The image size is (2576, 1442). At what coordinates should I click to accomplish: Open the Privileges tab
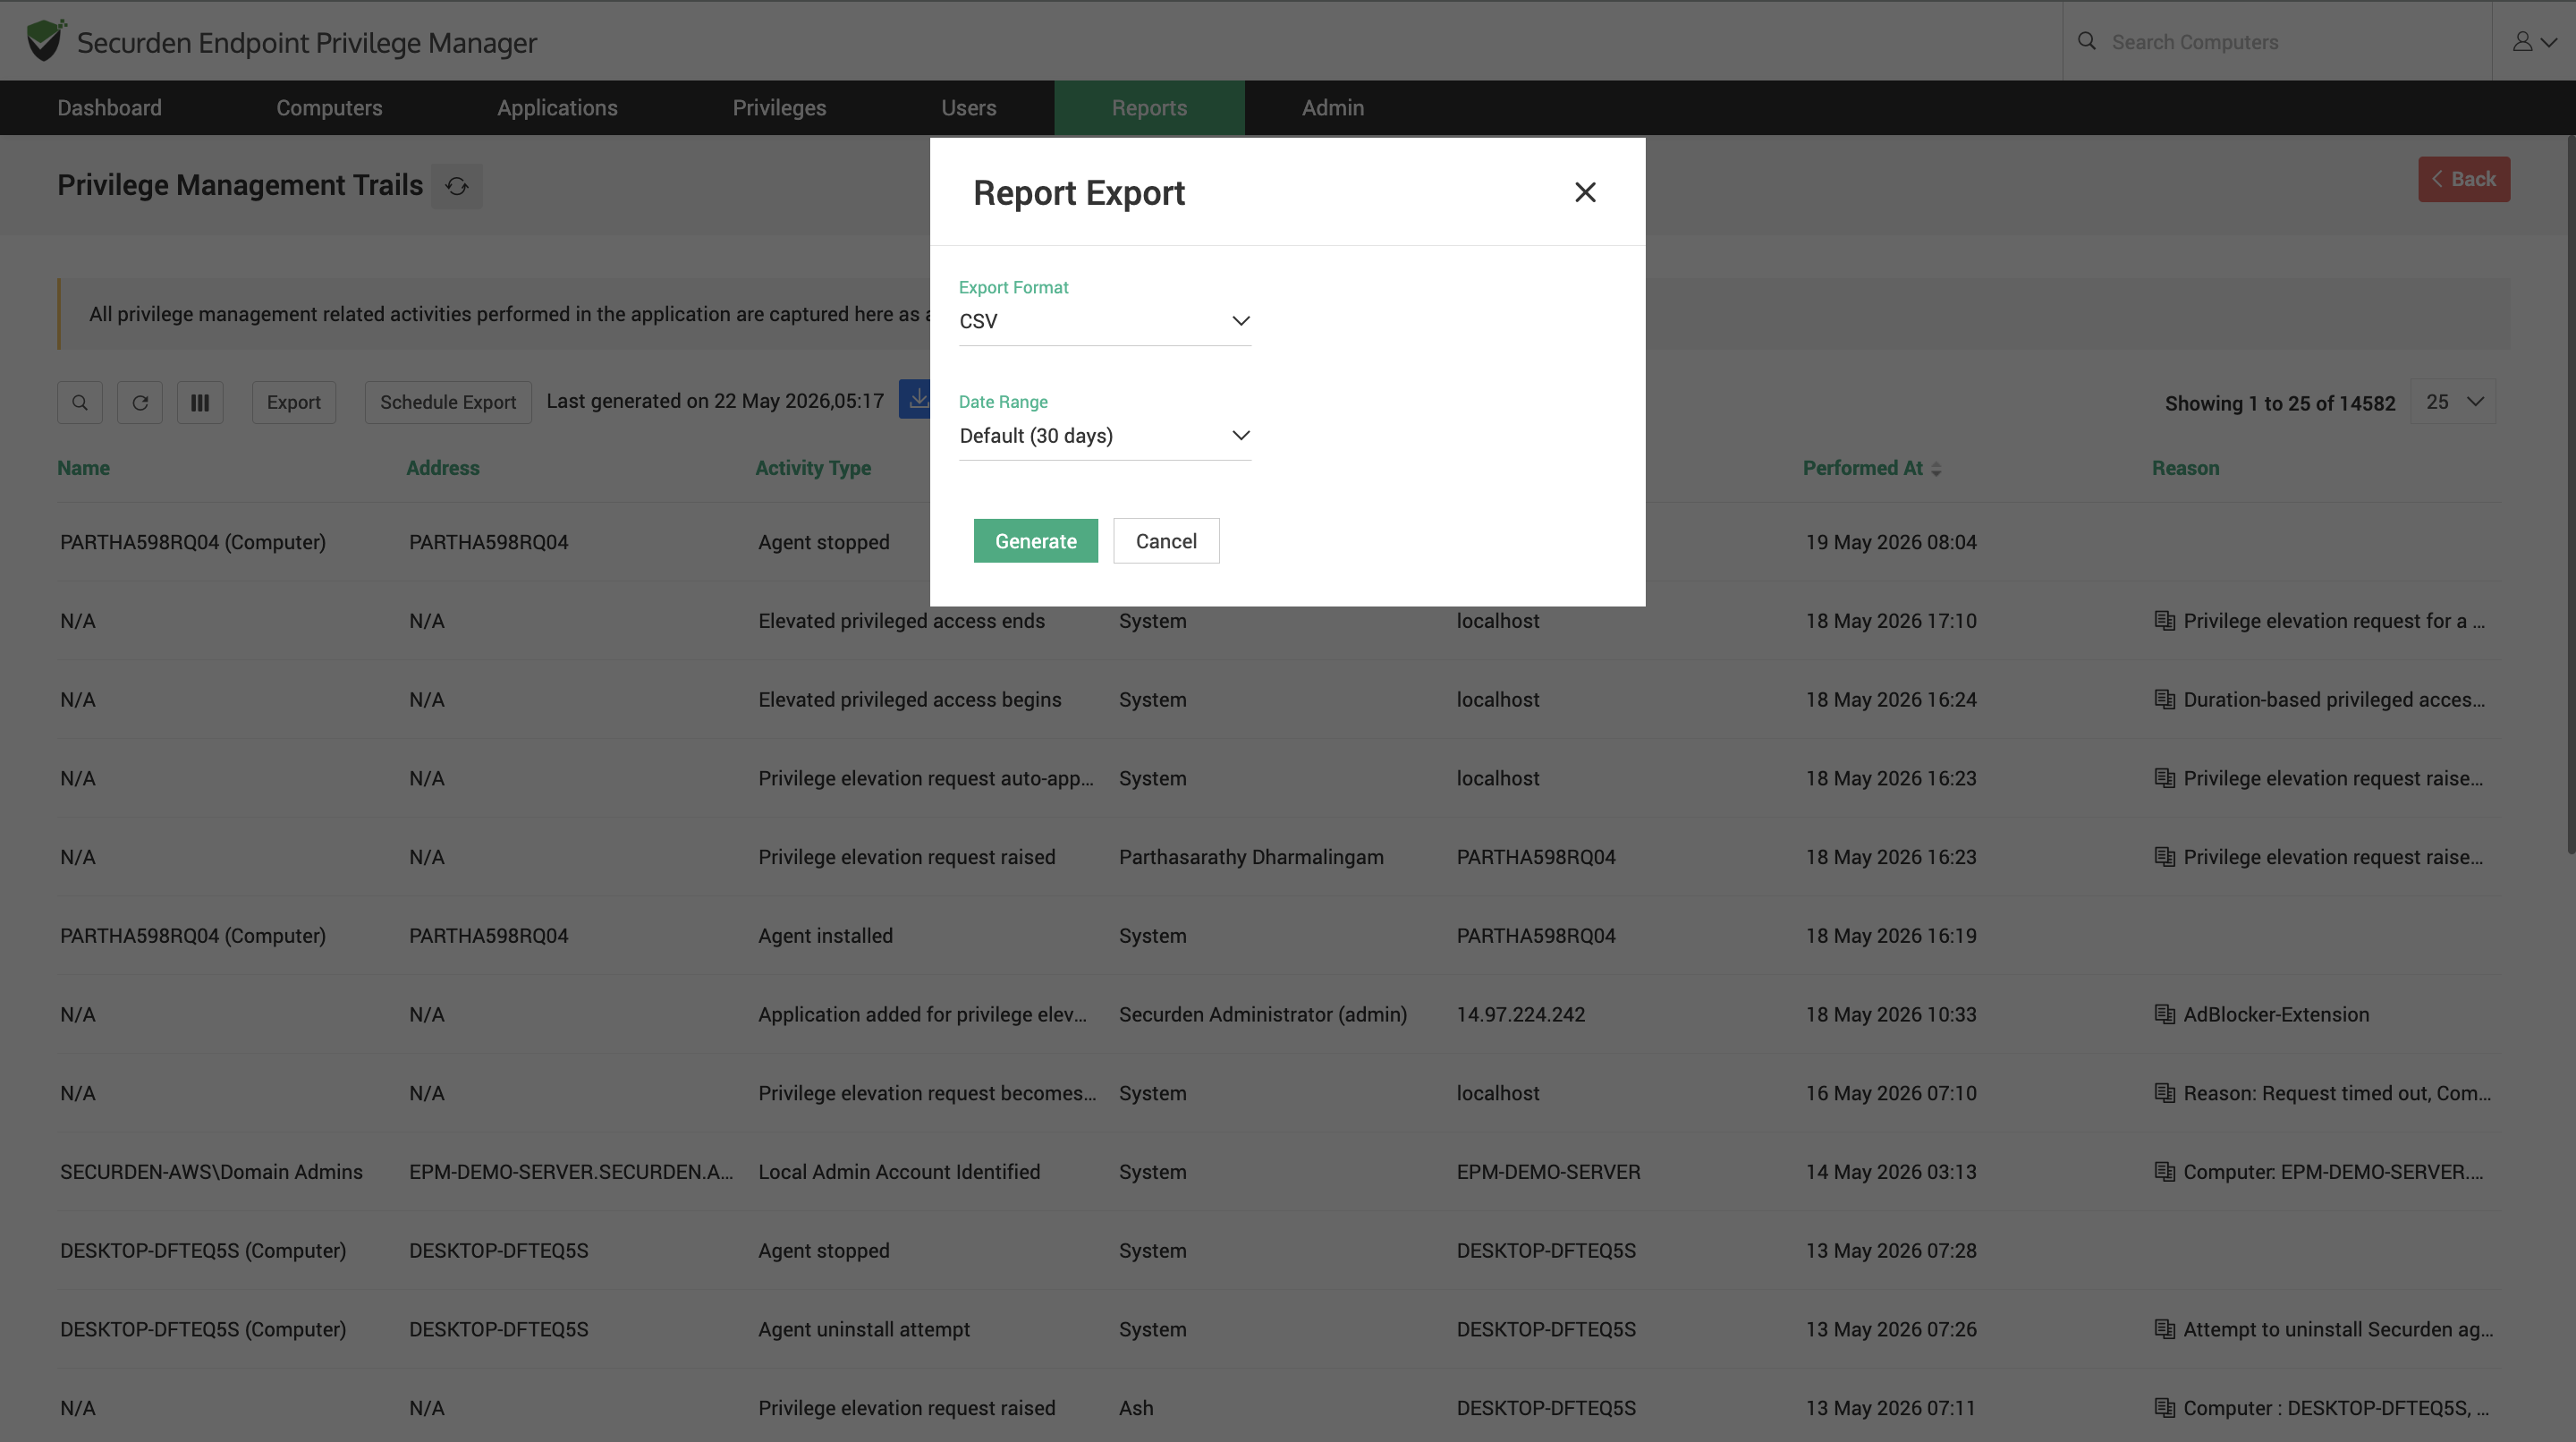click(779, 107)
